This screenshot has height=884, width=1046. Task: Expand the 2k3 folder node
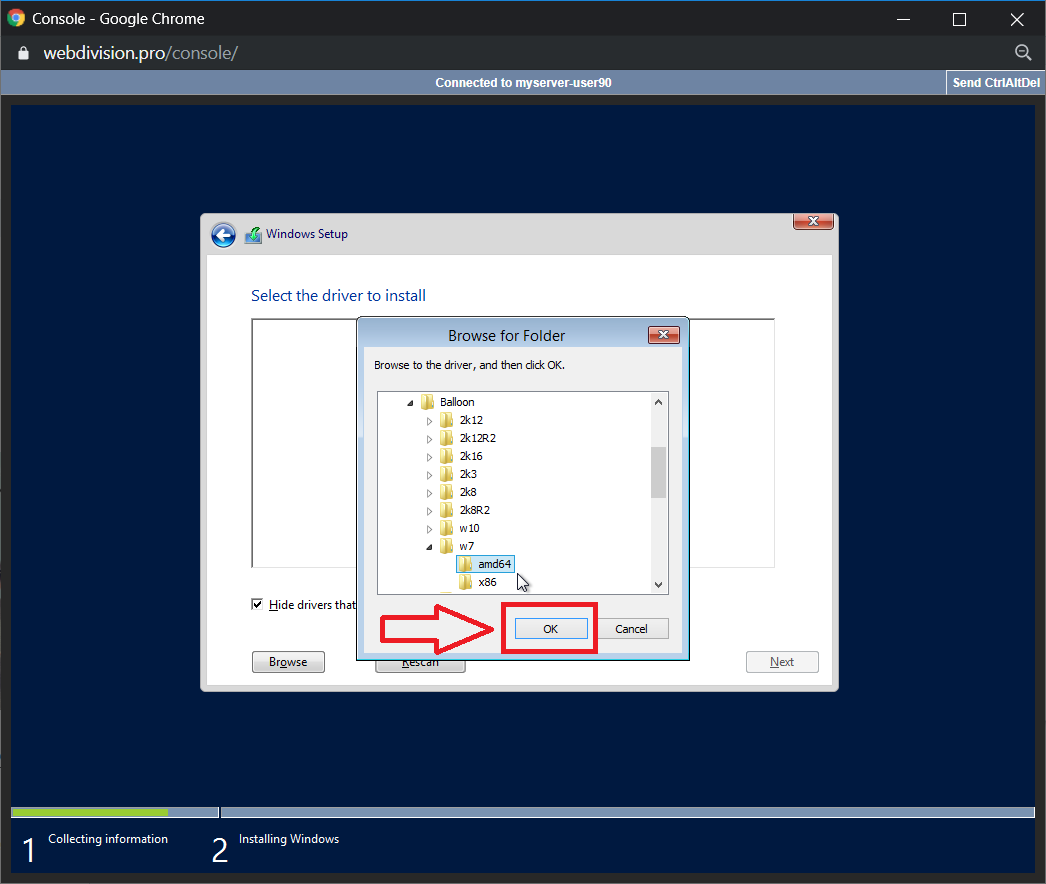(429, 474)
